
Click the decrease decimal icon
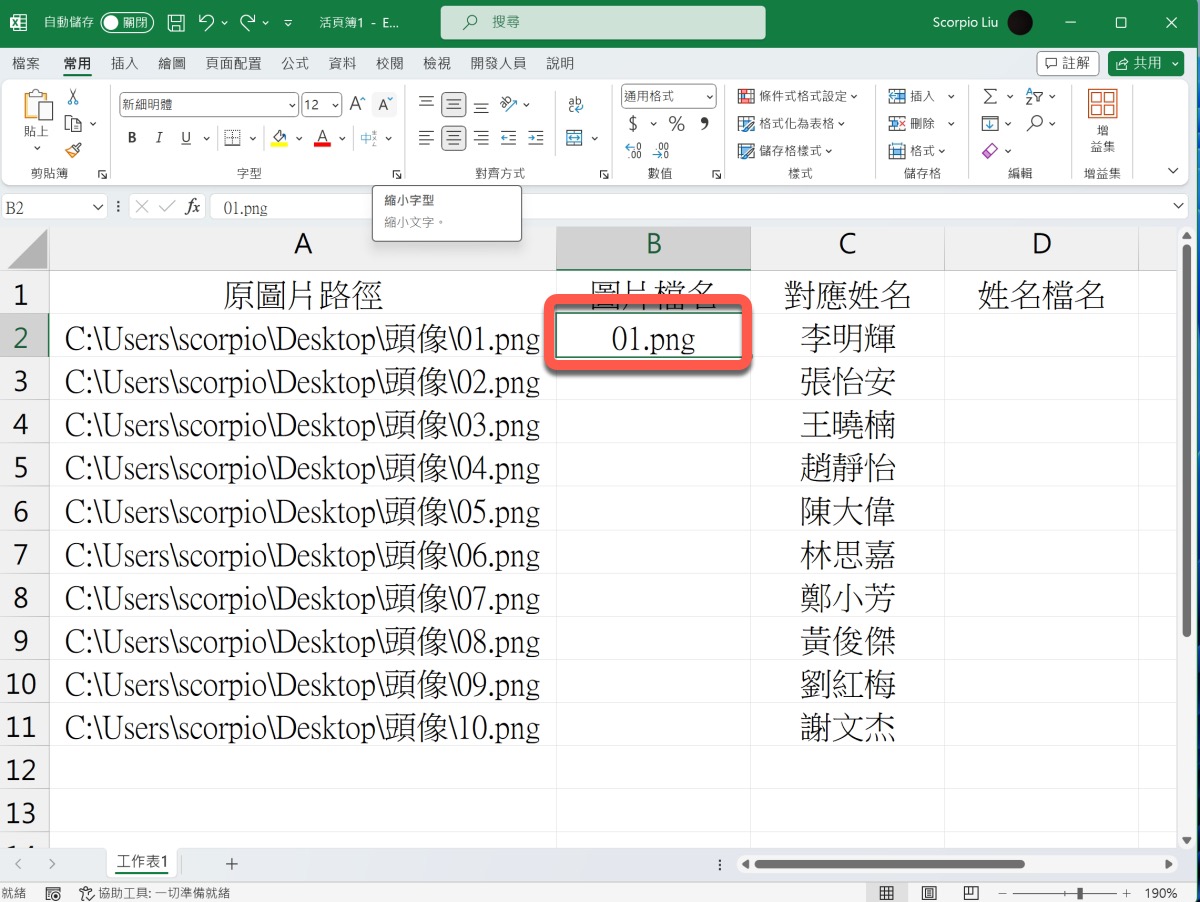(x=662, y=151)
